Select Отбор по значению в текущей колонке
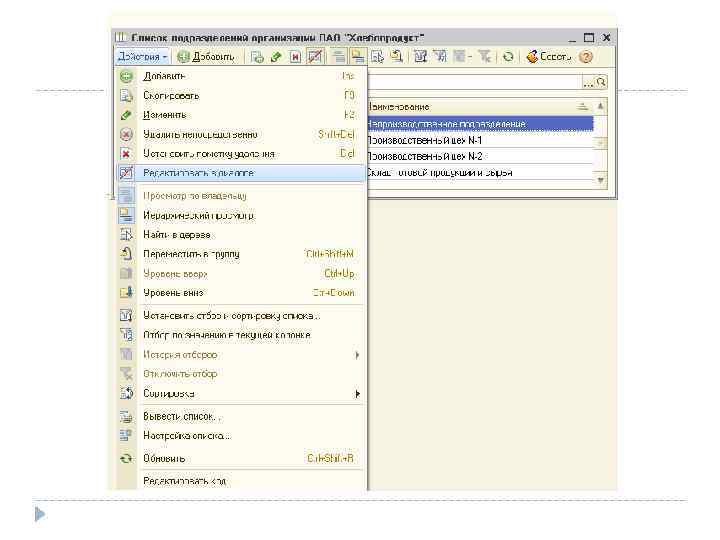Image resolution: width=720 pixels, height=540 pixels. (241, 335)
